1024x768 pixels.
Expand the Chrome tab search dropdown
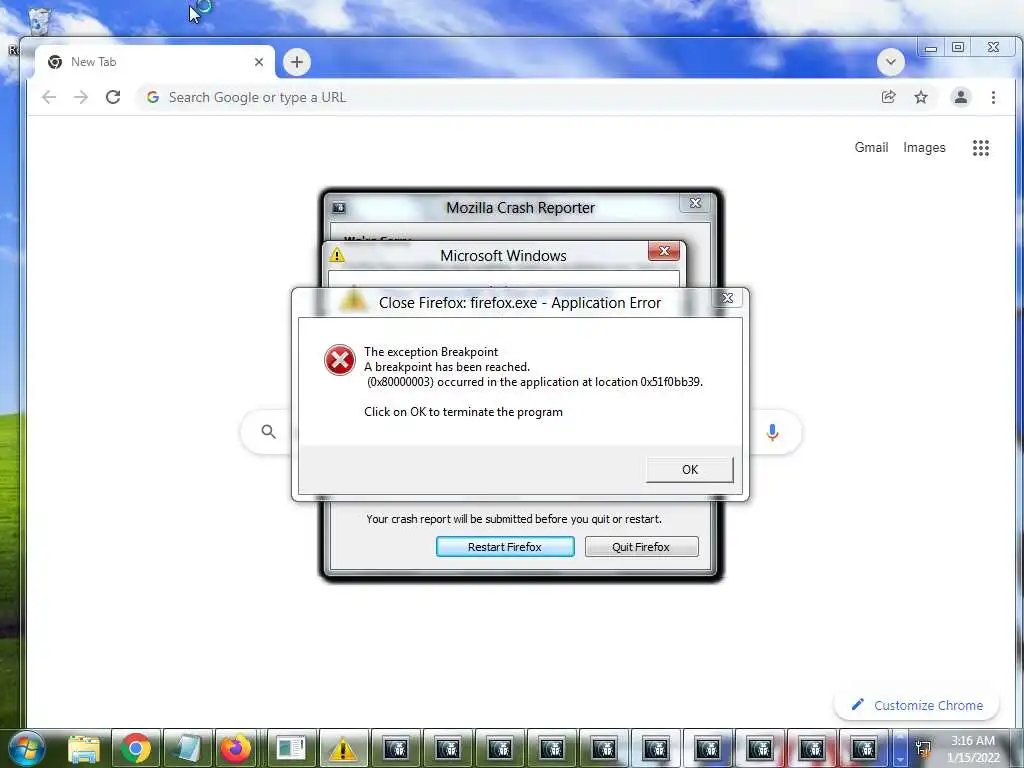coord(891,62)
